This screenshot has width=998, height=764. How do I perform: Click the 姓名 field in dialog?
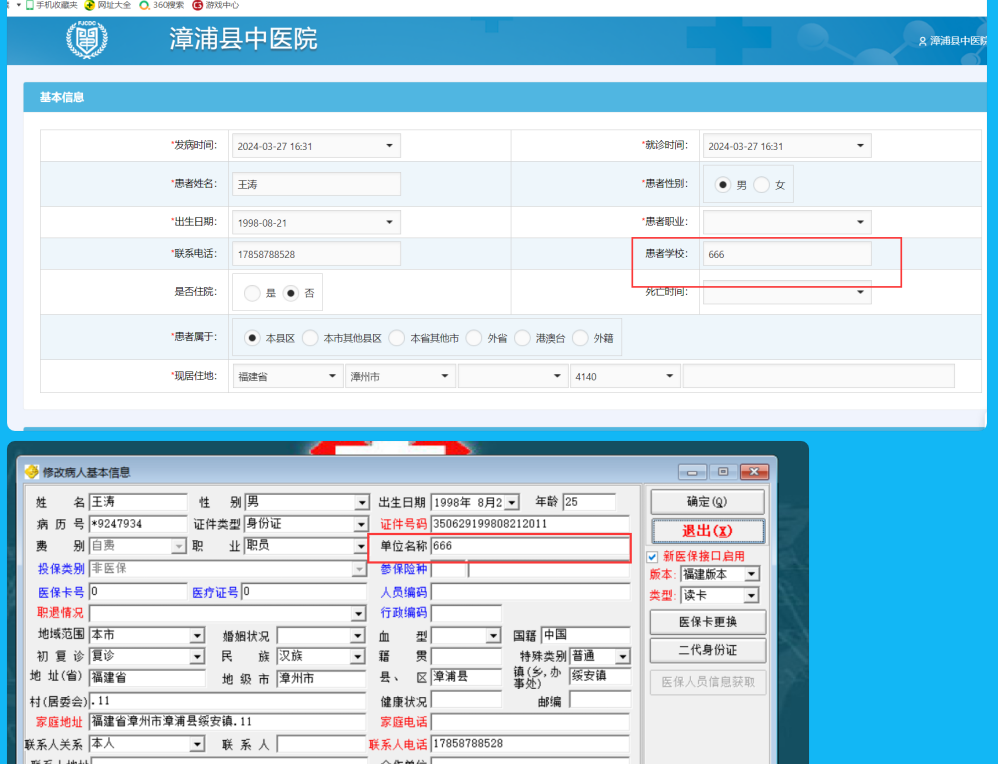pyautogui.click(x=138, y=502)
